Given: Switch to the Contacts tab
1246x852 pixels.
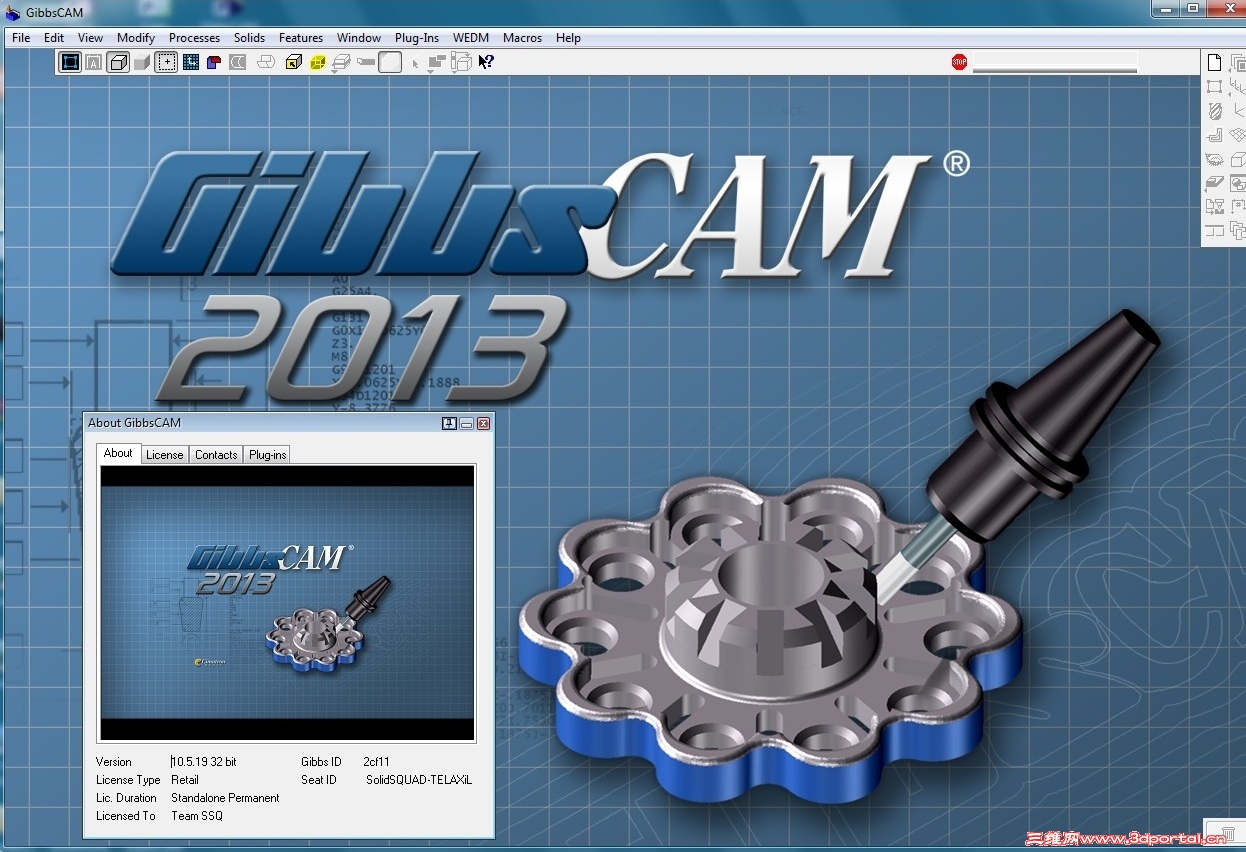Looking at the screenshot, I should click(x=216, y=455).
